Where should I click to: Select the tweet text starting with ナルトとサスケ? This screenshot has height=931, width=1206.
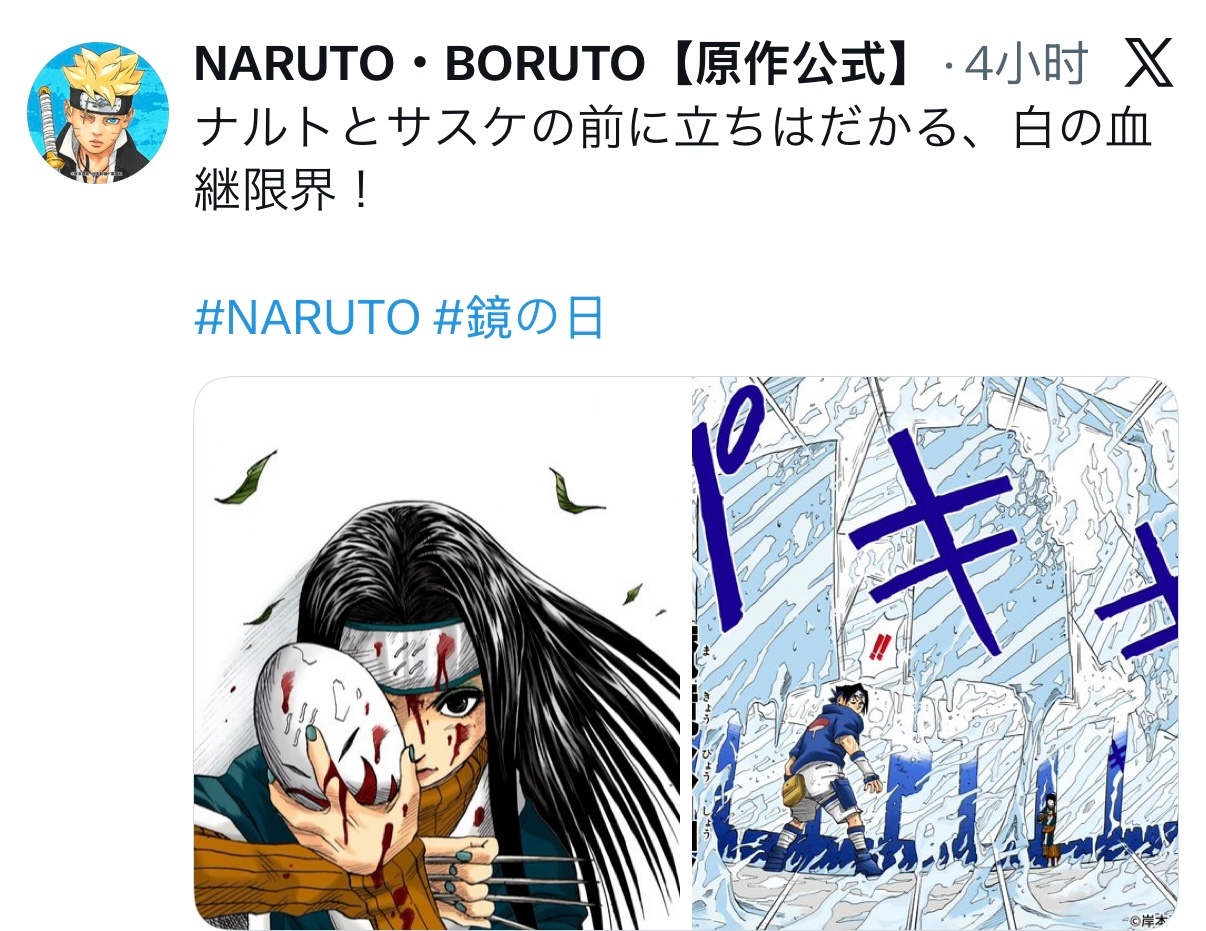pos(675,158)
